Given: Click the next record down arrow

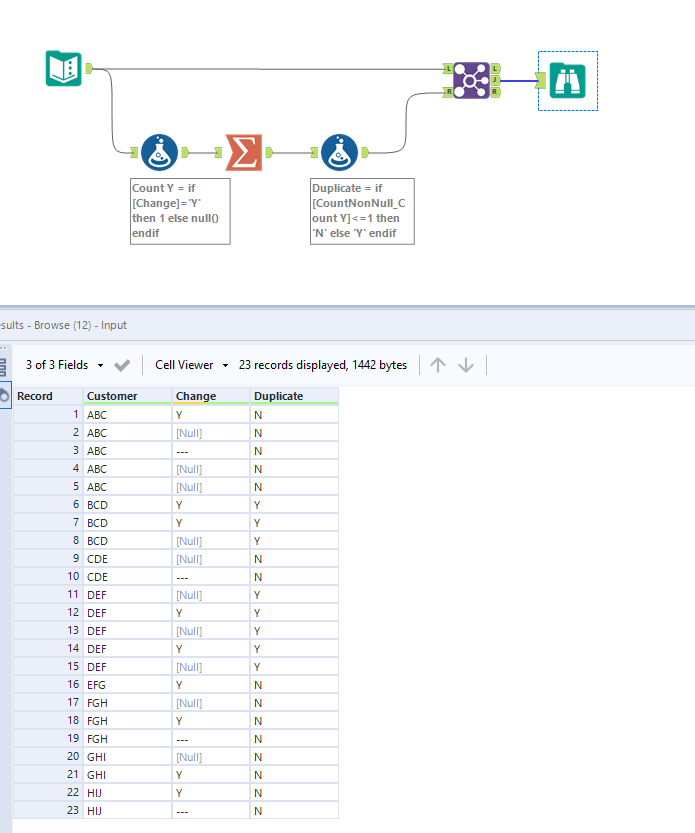Looking at the screenshot, I should pyautogui.click(x=465, y=365).
